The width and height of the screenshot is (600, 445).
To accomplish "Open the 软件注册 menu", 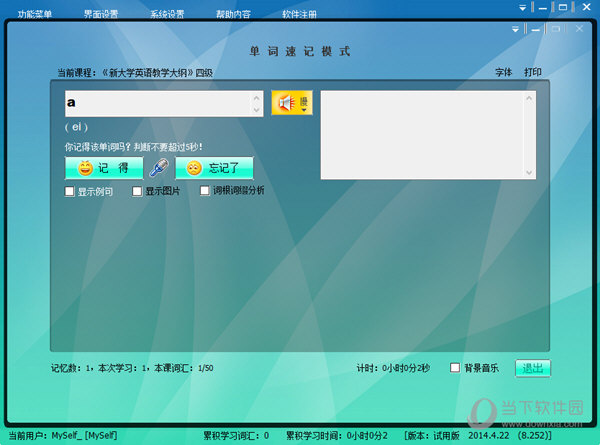I will point(299,14).
